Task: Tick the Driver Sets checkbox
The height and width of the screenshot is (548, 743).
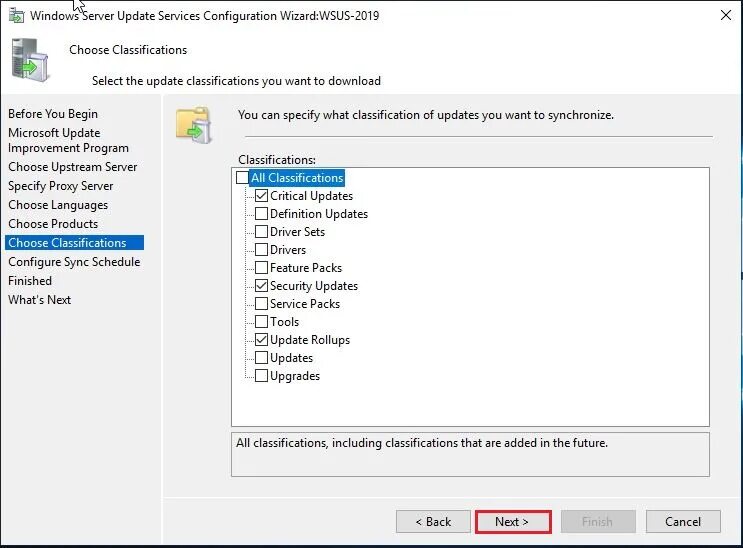Action: pyautogui.click(x=261, y=232)
